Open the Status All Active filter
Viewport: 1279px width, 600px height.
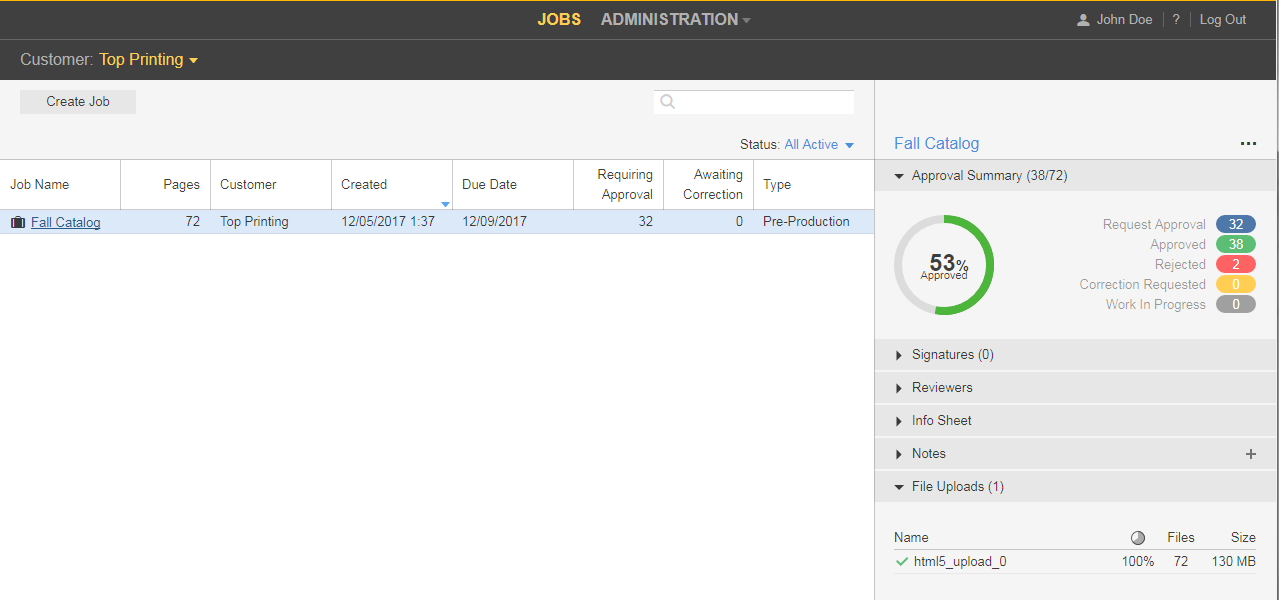(819, 145)
